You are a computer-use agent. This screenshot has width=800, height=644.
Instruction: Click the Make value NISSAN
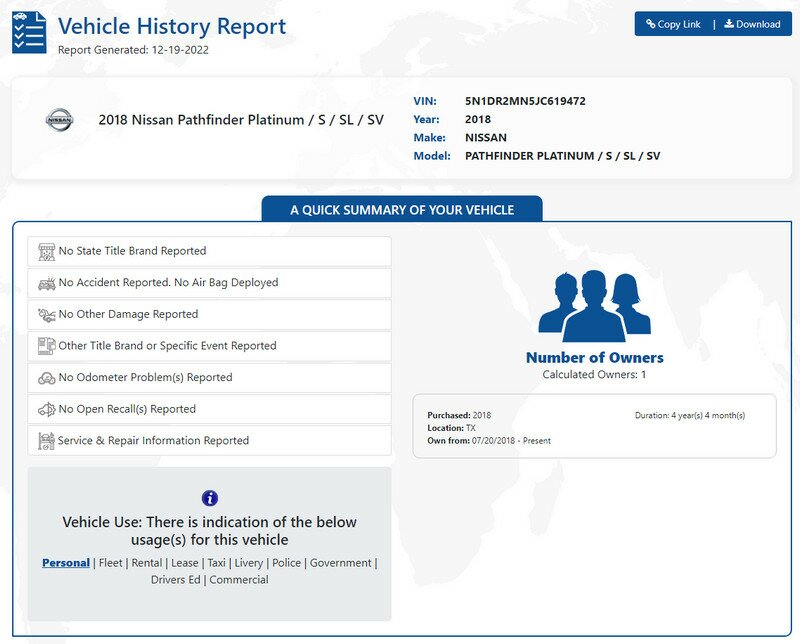tap(486, 138)
